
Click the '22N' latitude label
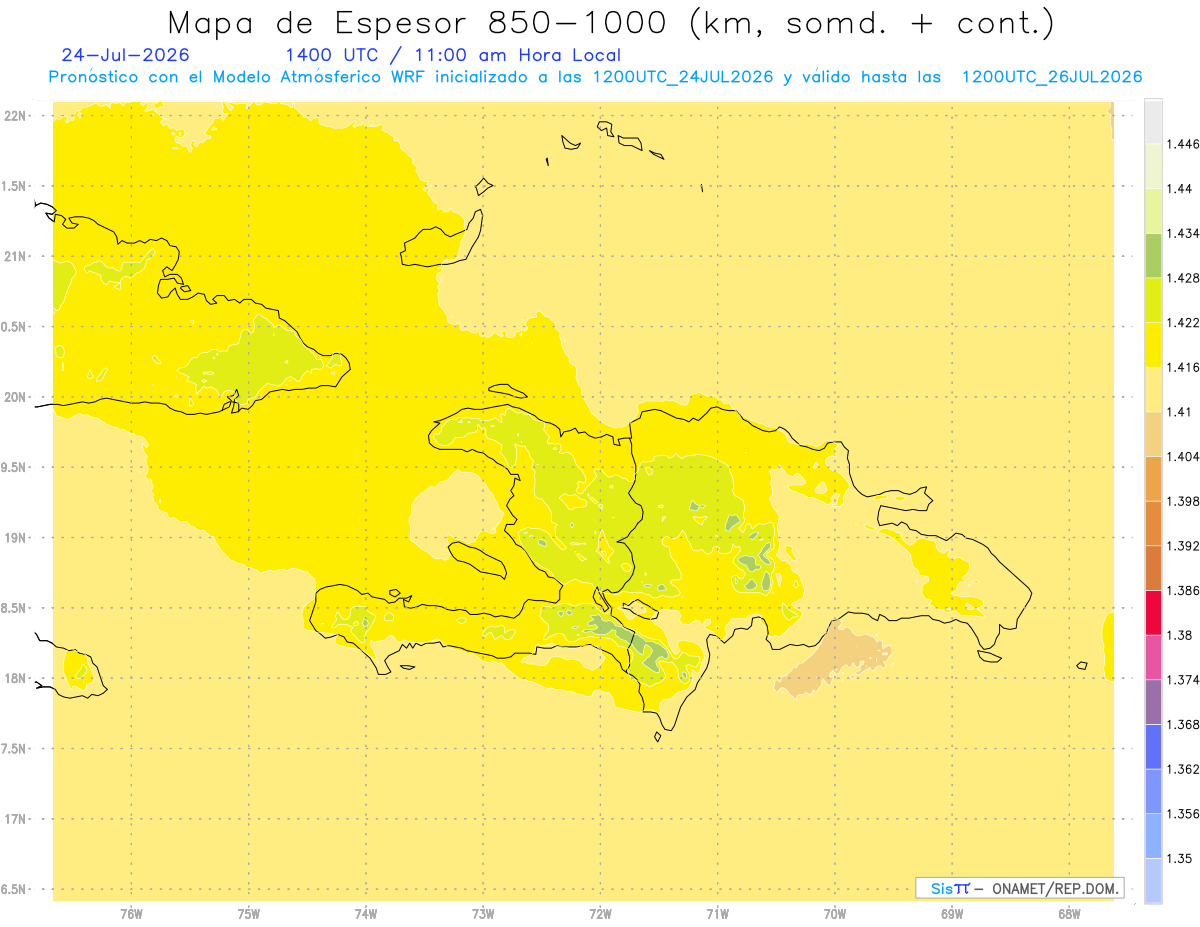[x=16, y=116]
